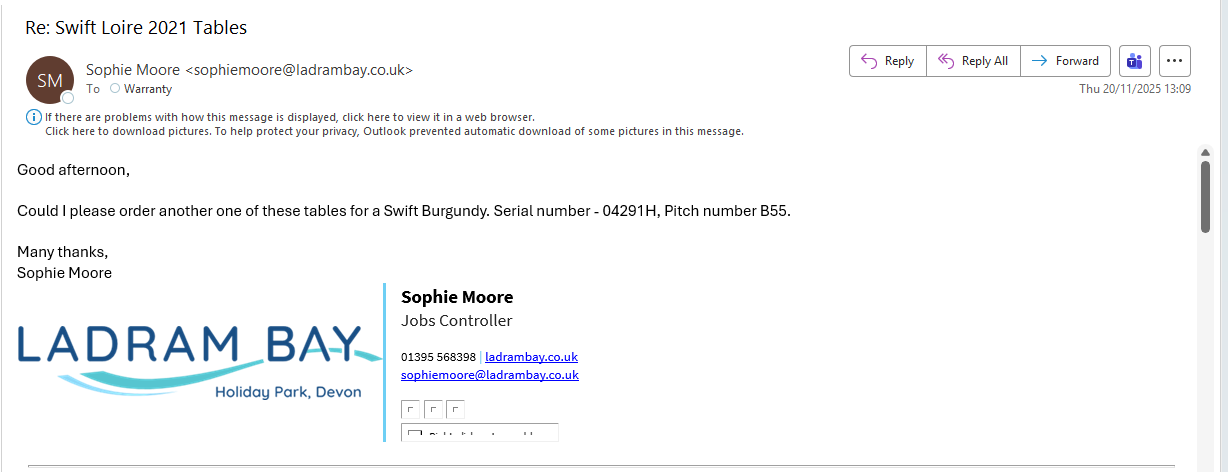Click the presence circle beside Warranty
Image resolution: width=1228 pixels, height=472 pixels.
click(x=115, y=89)
